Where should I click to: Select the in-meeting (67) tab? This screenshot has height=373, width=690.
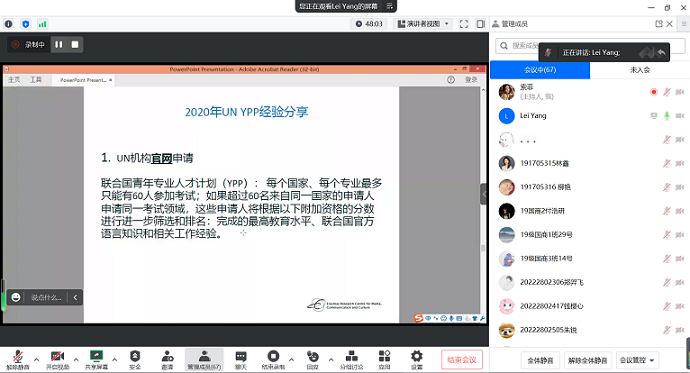(x=540, y=70)
